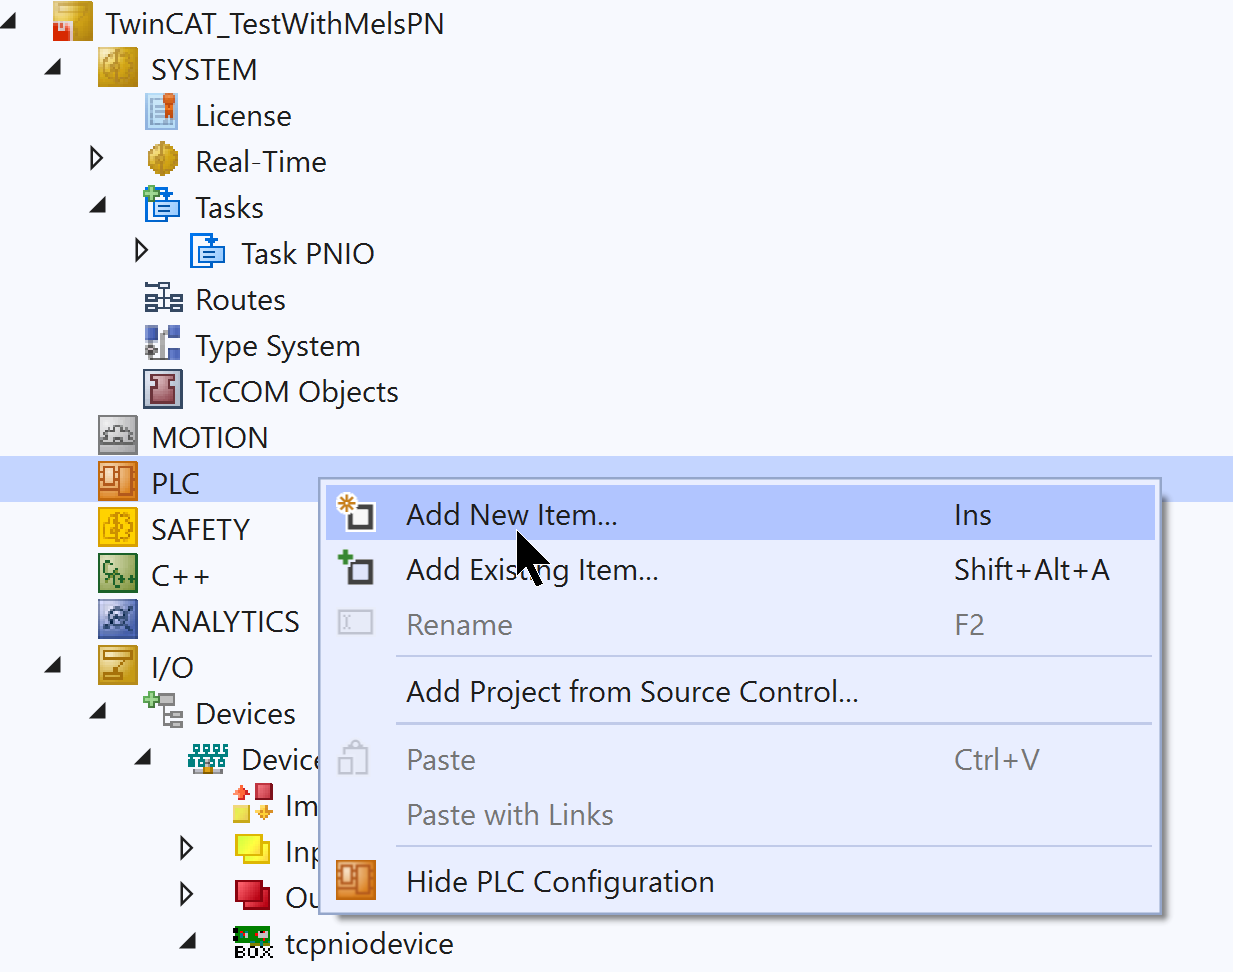Click the TcCOM Objects icon
The width and height of the screenshot is (1233, 972).
point(163,390)
